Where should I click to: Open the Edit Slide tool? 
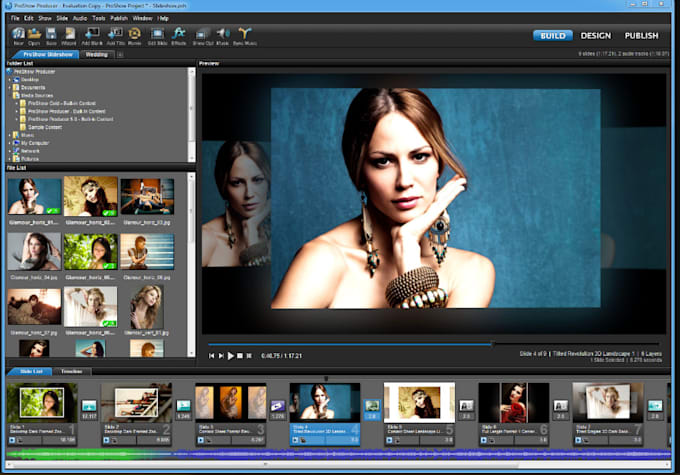157,34
